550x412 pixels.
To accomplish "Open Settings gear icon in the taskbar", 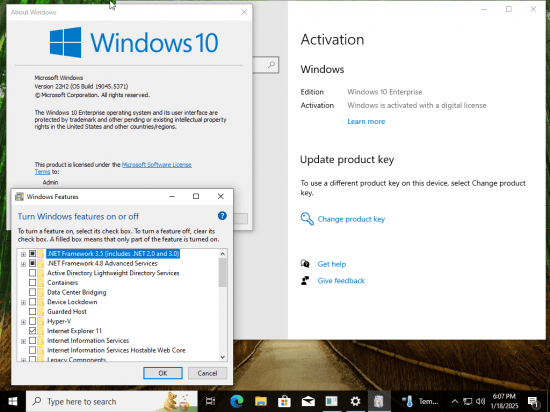I will click(x=355, y=401).
